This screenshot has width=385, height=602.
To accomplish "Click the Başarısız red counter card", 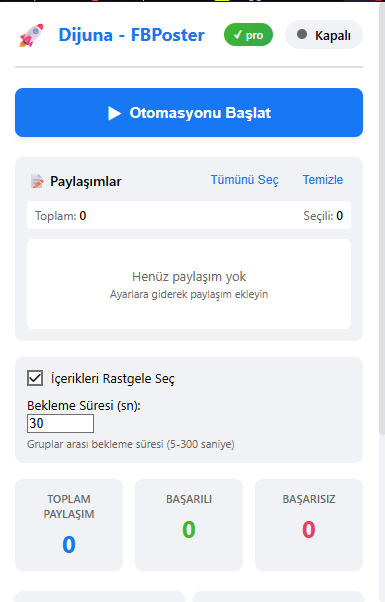I will pos(309,525).
